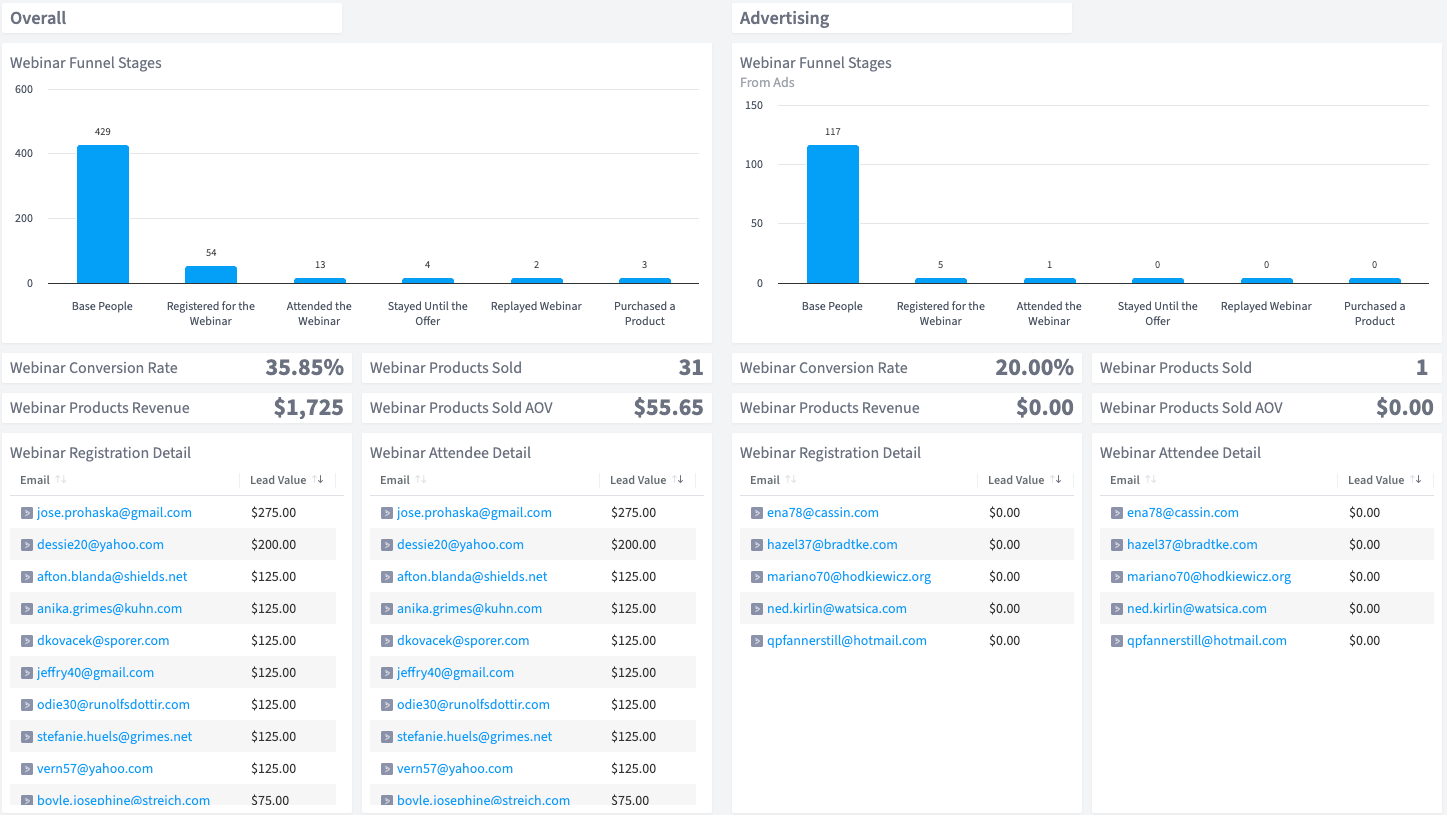Click the 117 Base People bar in Advertising chart
This screenshot has width=1447, height=815.
coord(833,214)
